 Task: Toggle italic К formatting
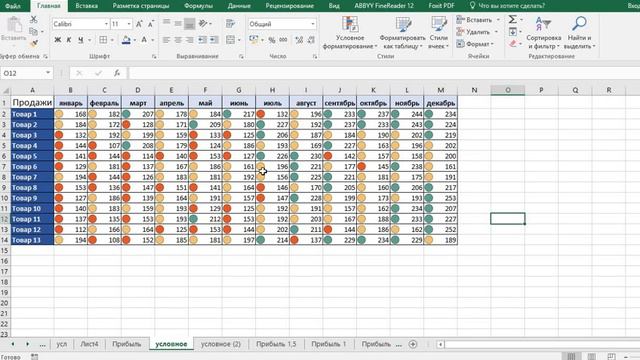[x=69, y=40]
